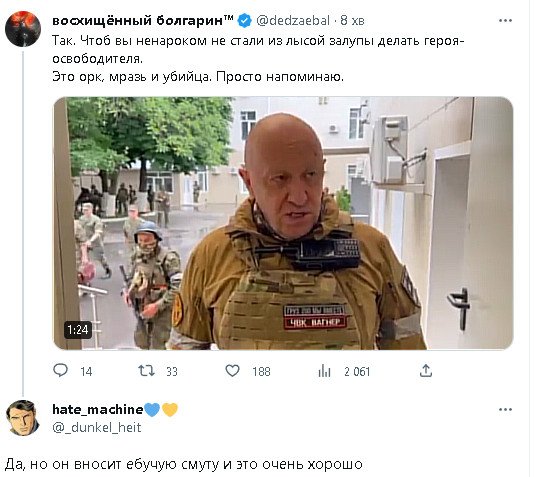Click the 33 retweets count
Image resolution: width=534 pixels, height=477 pixels.
click(x=172, y=371)
